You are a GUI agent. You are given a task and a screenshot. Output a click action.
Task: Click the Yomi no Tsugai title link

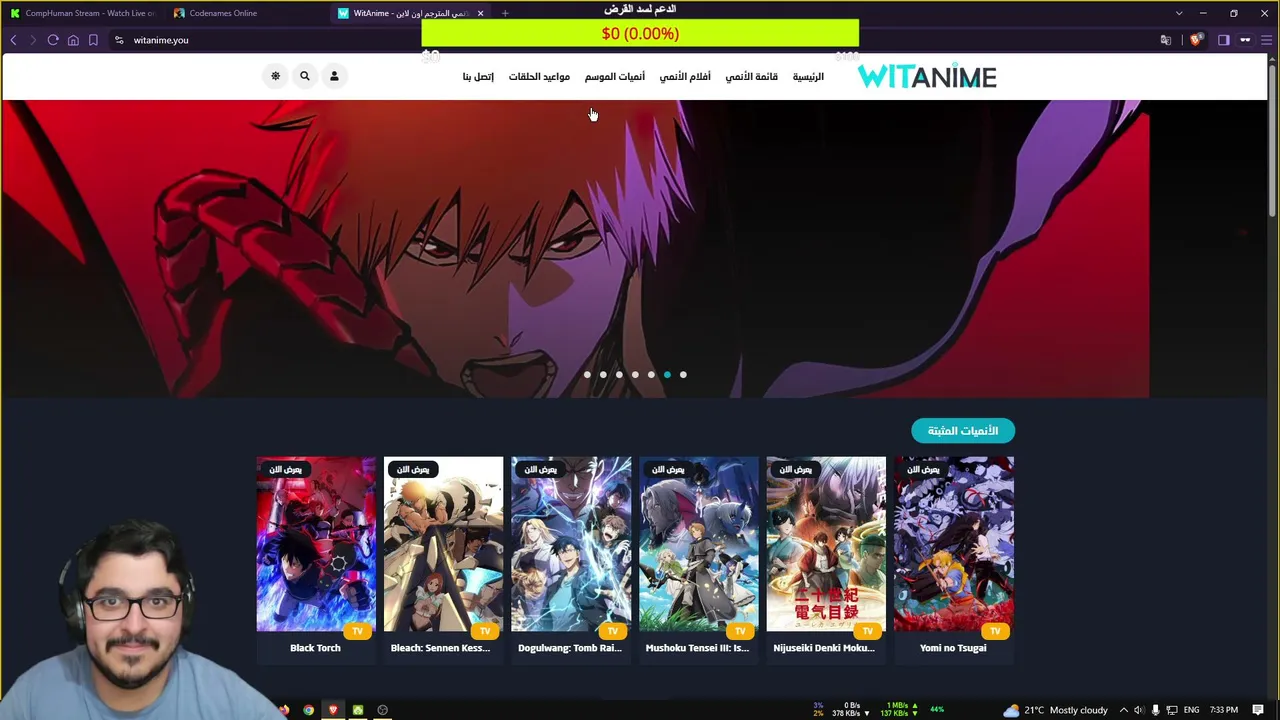(953, 648)
